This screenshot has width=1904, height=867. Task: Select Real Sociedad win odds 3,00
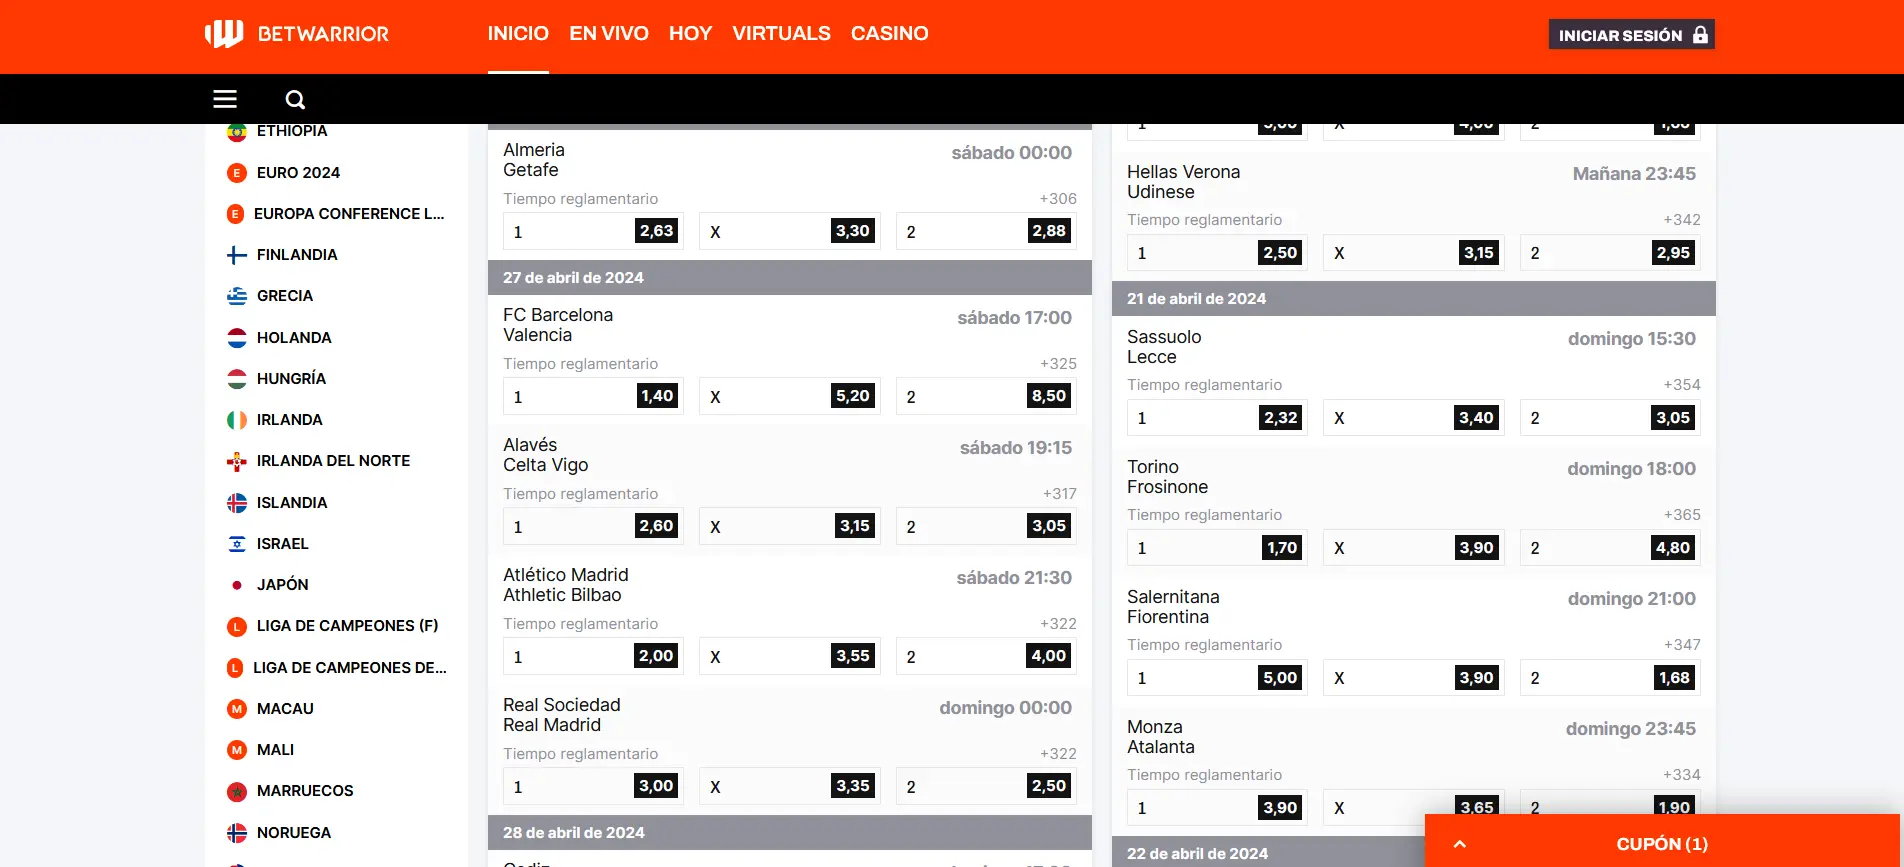click(x=594, y=786)
